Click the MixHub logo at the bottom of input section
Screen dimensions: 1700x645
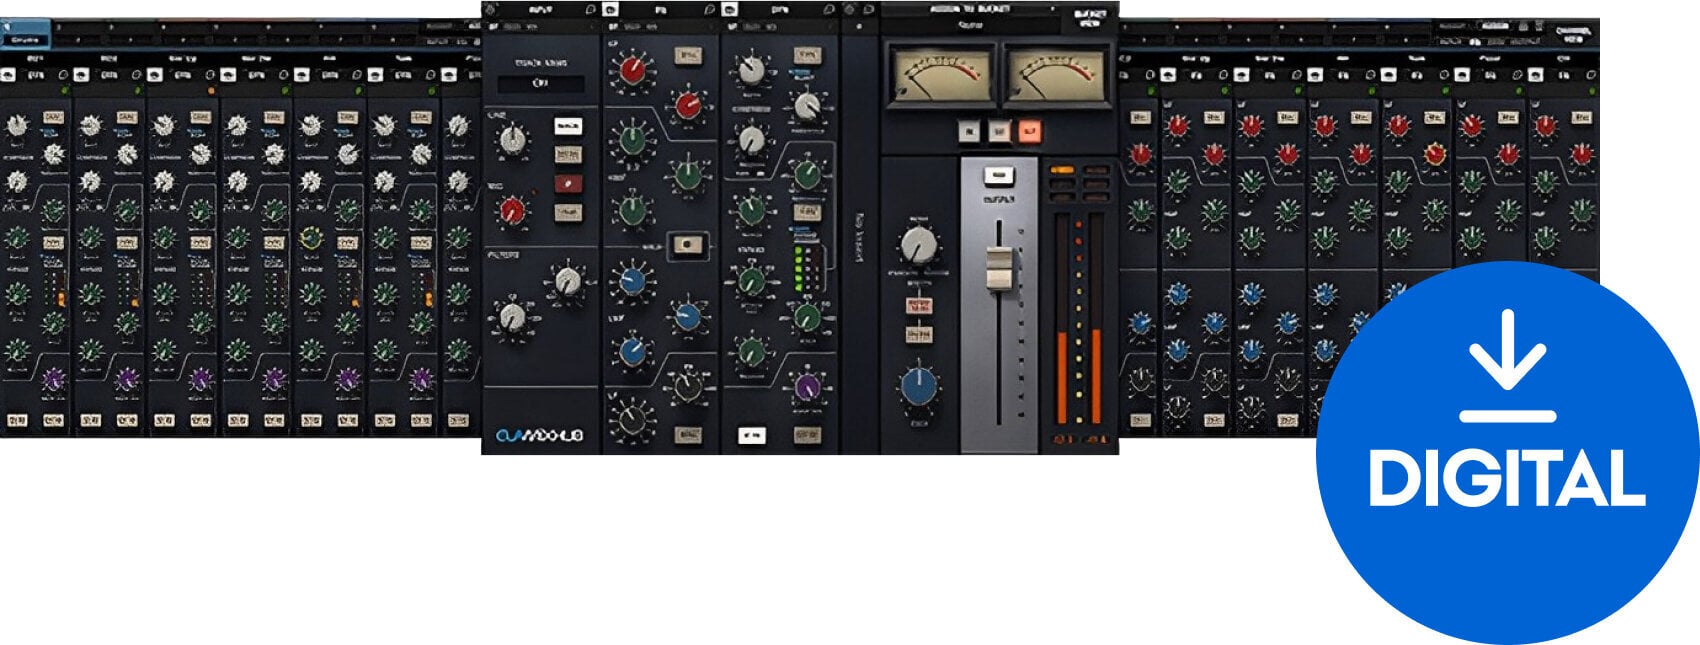pos(540,436)
